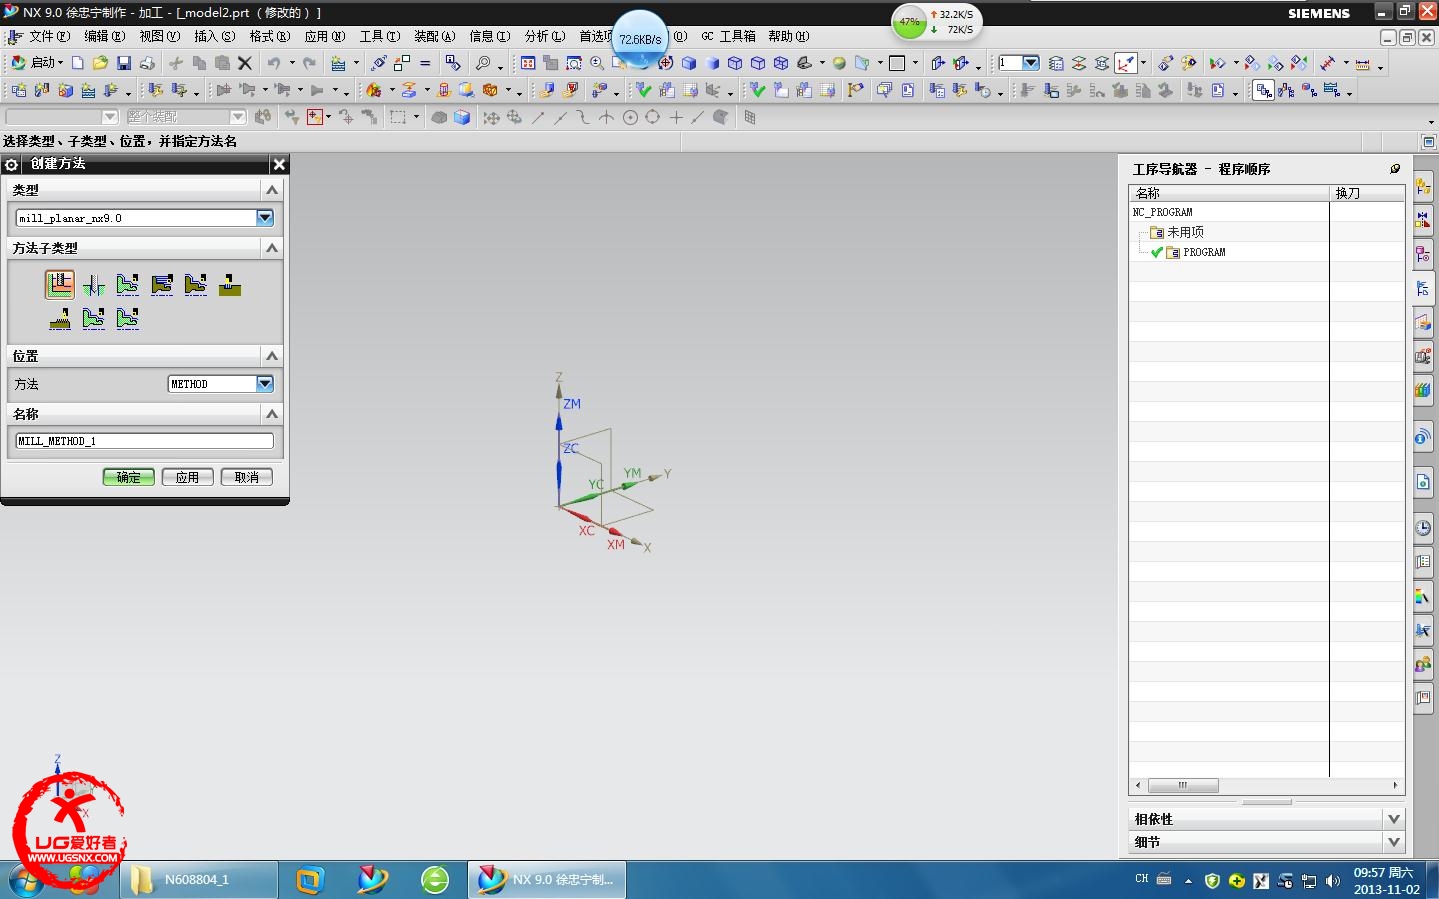The width and height of the screenshot is (1439, 899).
Task: Open the 插入 menu
Action: pyautogui.click(x=214, y=36)
